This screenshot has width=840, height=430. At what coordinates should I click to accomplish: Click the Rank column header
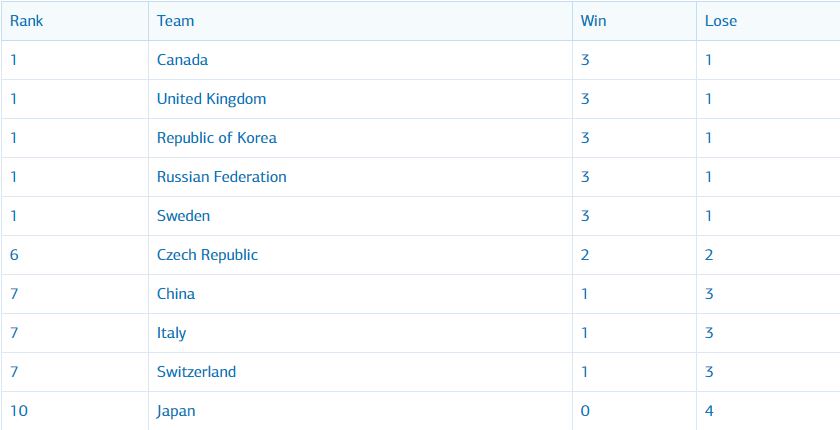(27, 20)
